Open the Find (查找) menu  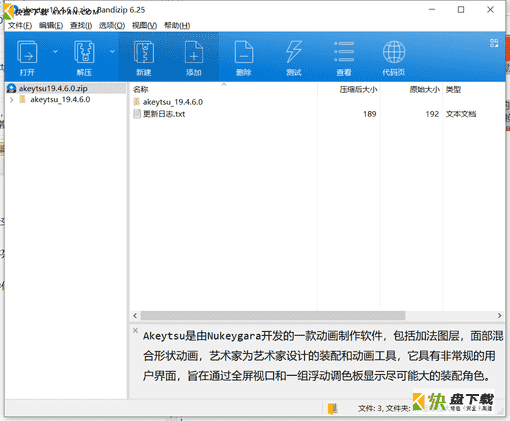pyautogui.click(x=81, y=25)
